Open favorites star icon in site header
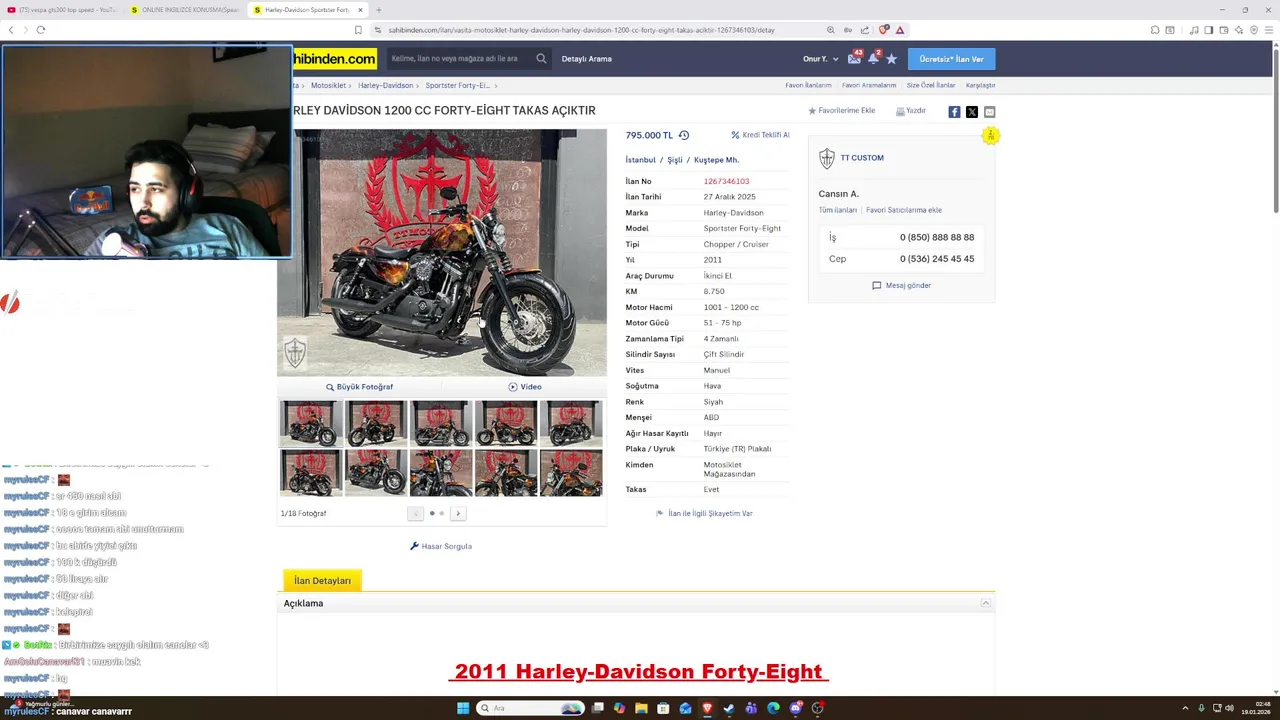This screenshot has width=1280, height=720. coord(891,59)
